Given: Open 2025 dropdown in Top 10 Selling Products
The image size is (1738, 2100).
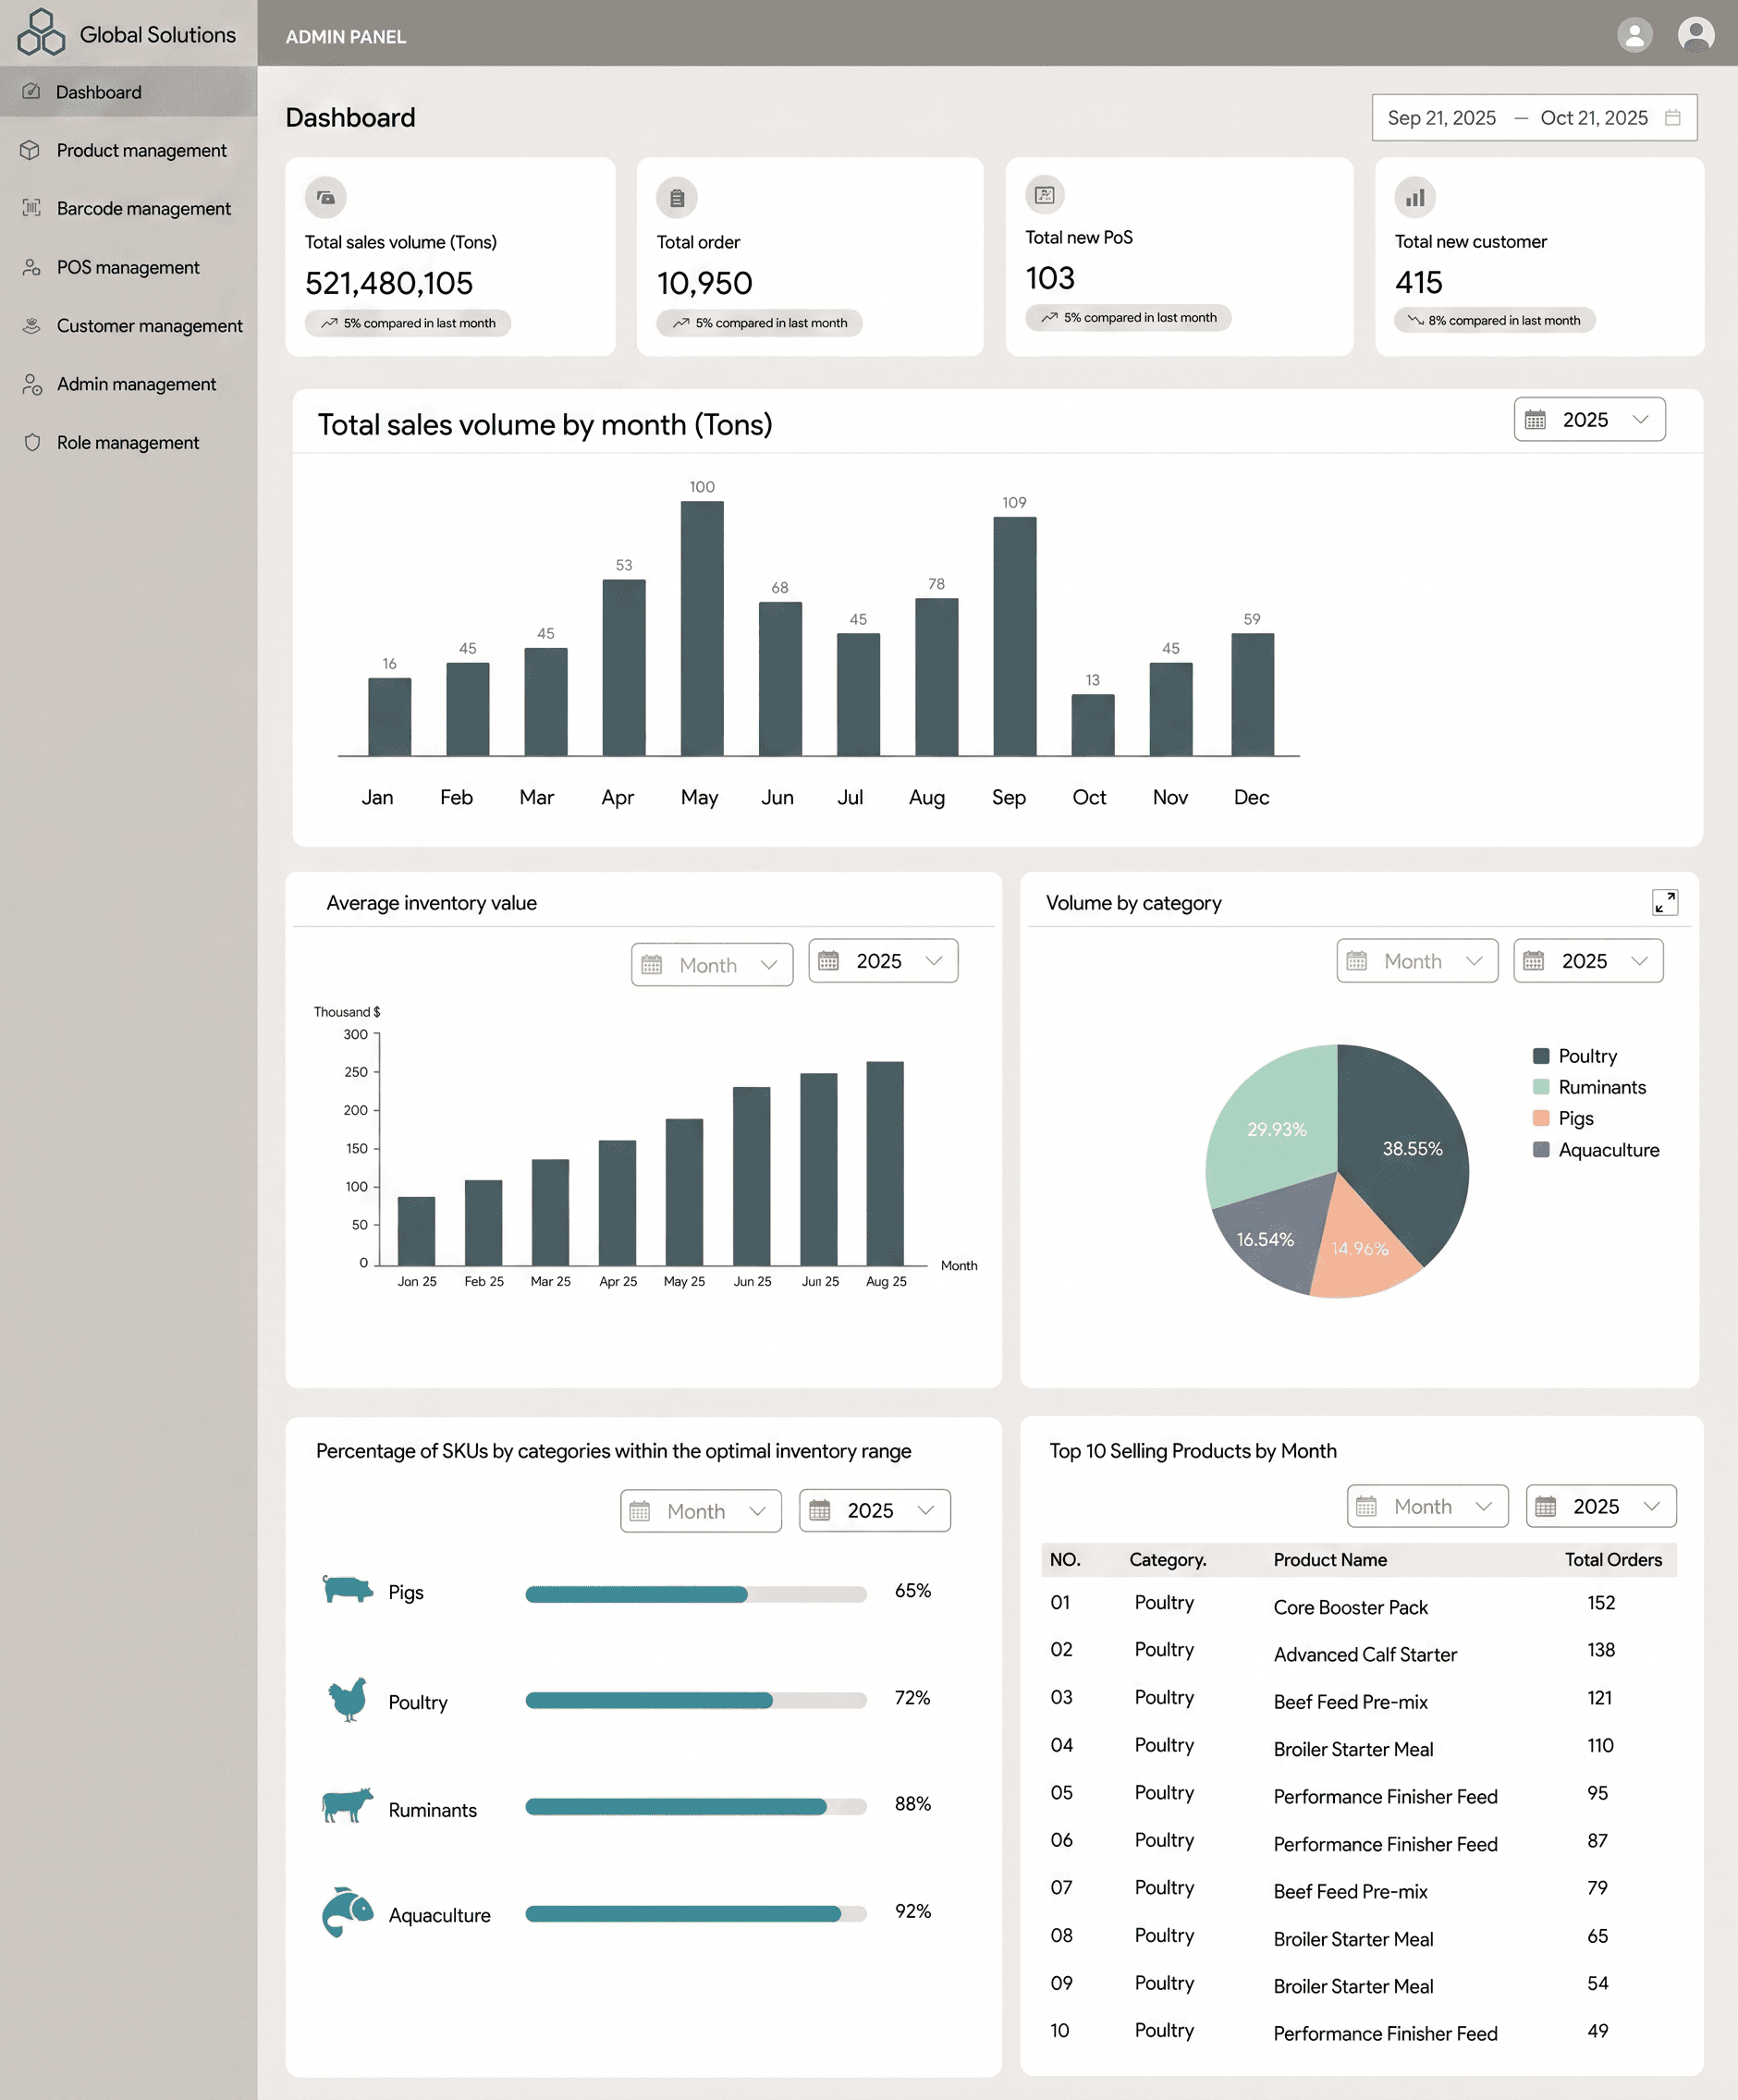Looking at the screenshot, I should click(1601, 1506).
